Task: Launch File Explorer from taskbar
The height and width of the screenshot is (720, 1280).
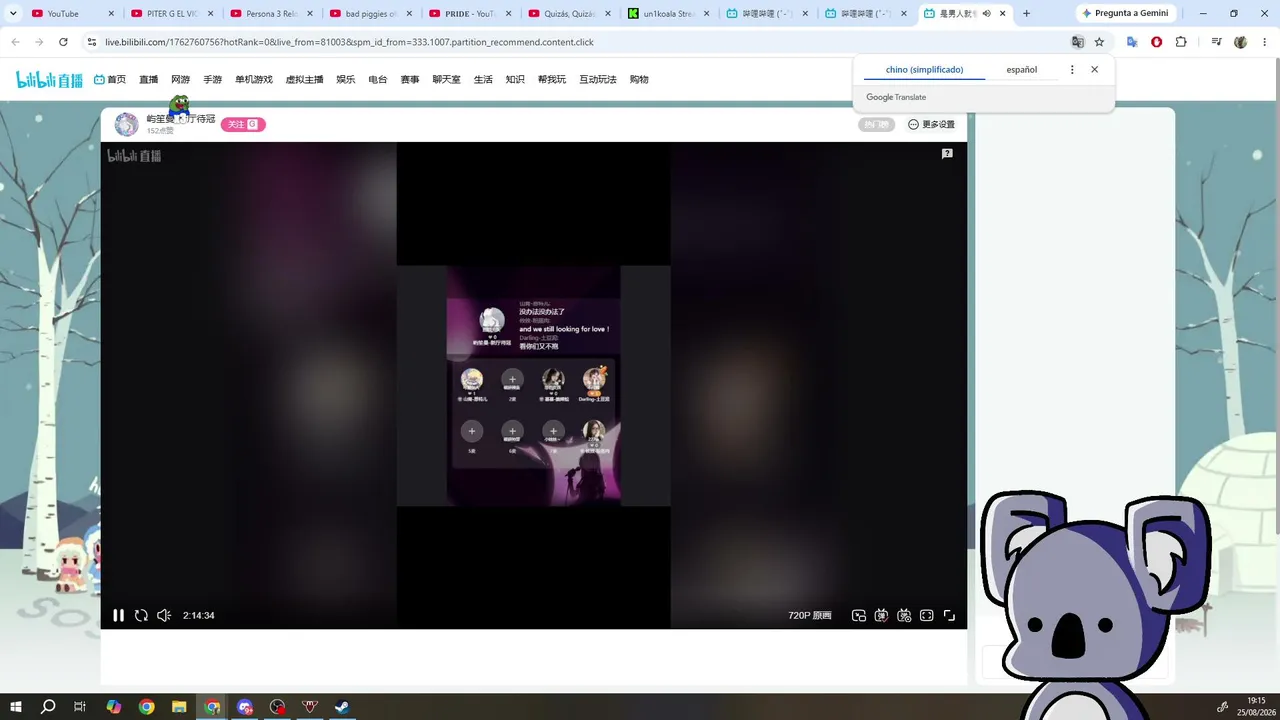Action: click(179, 707)
